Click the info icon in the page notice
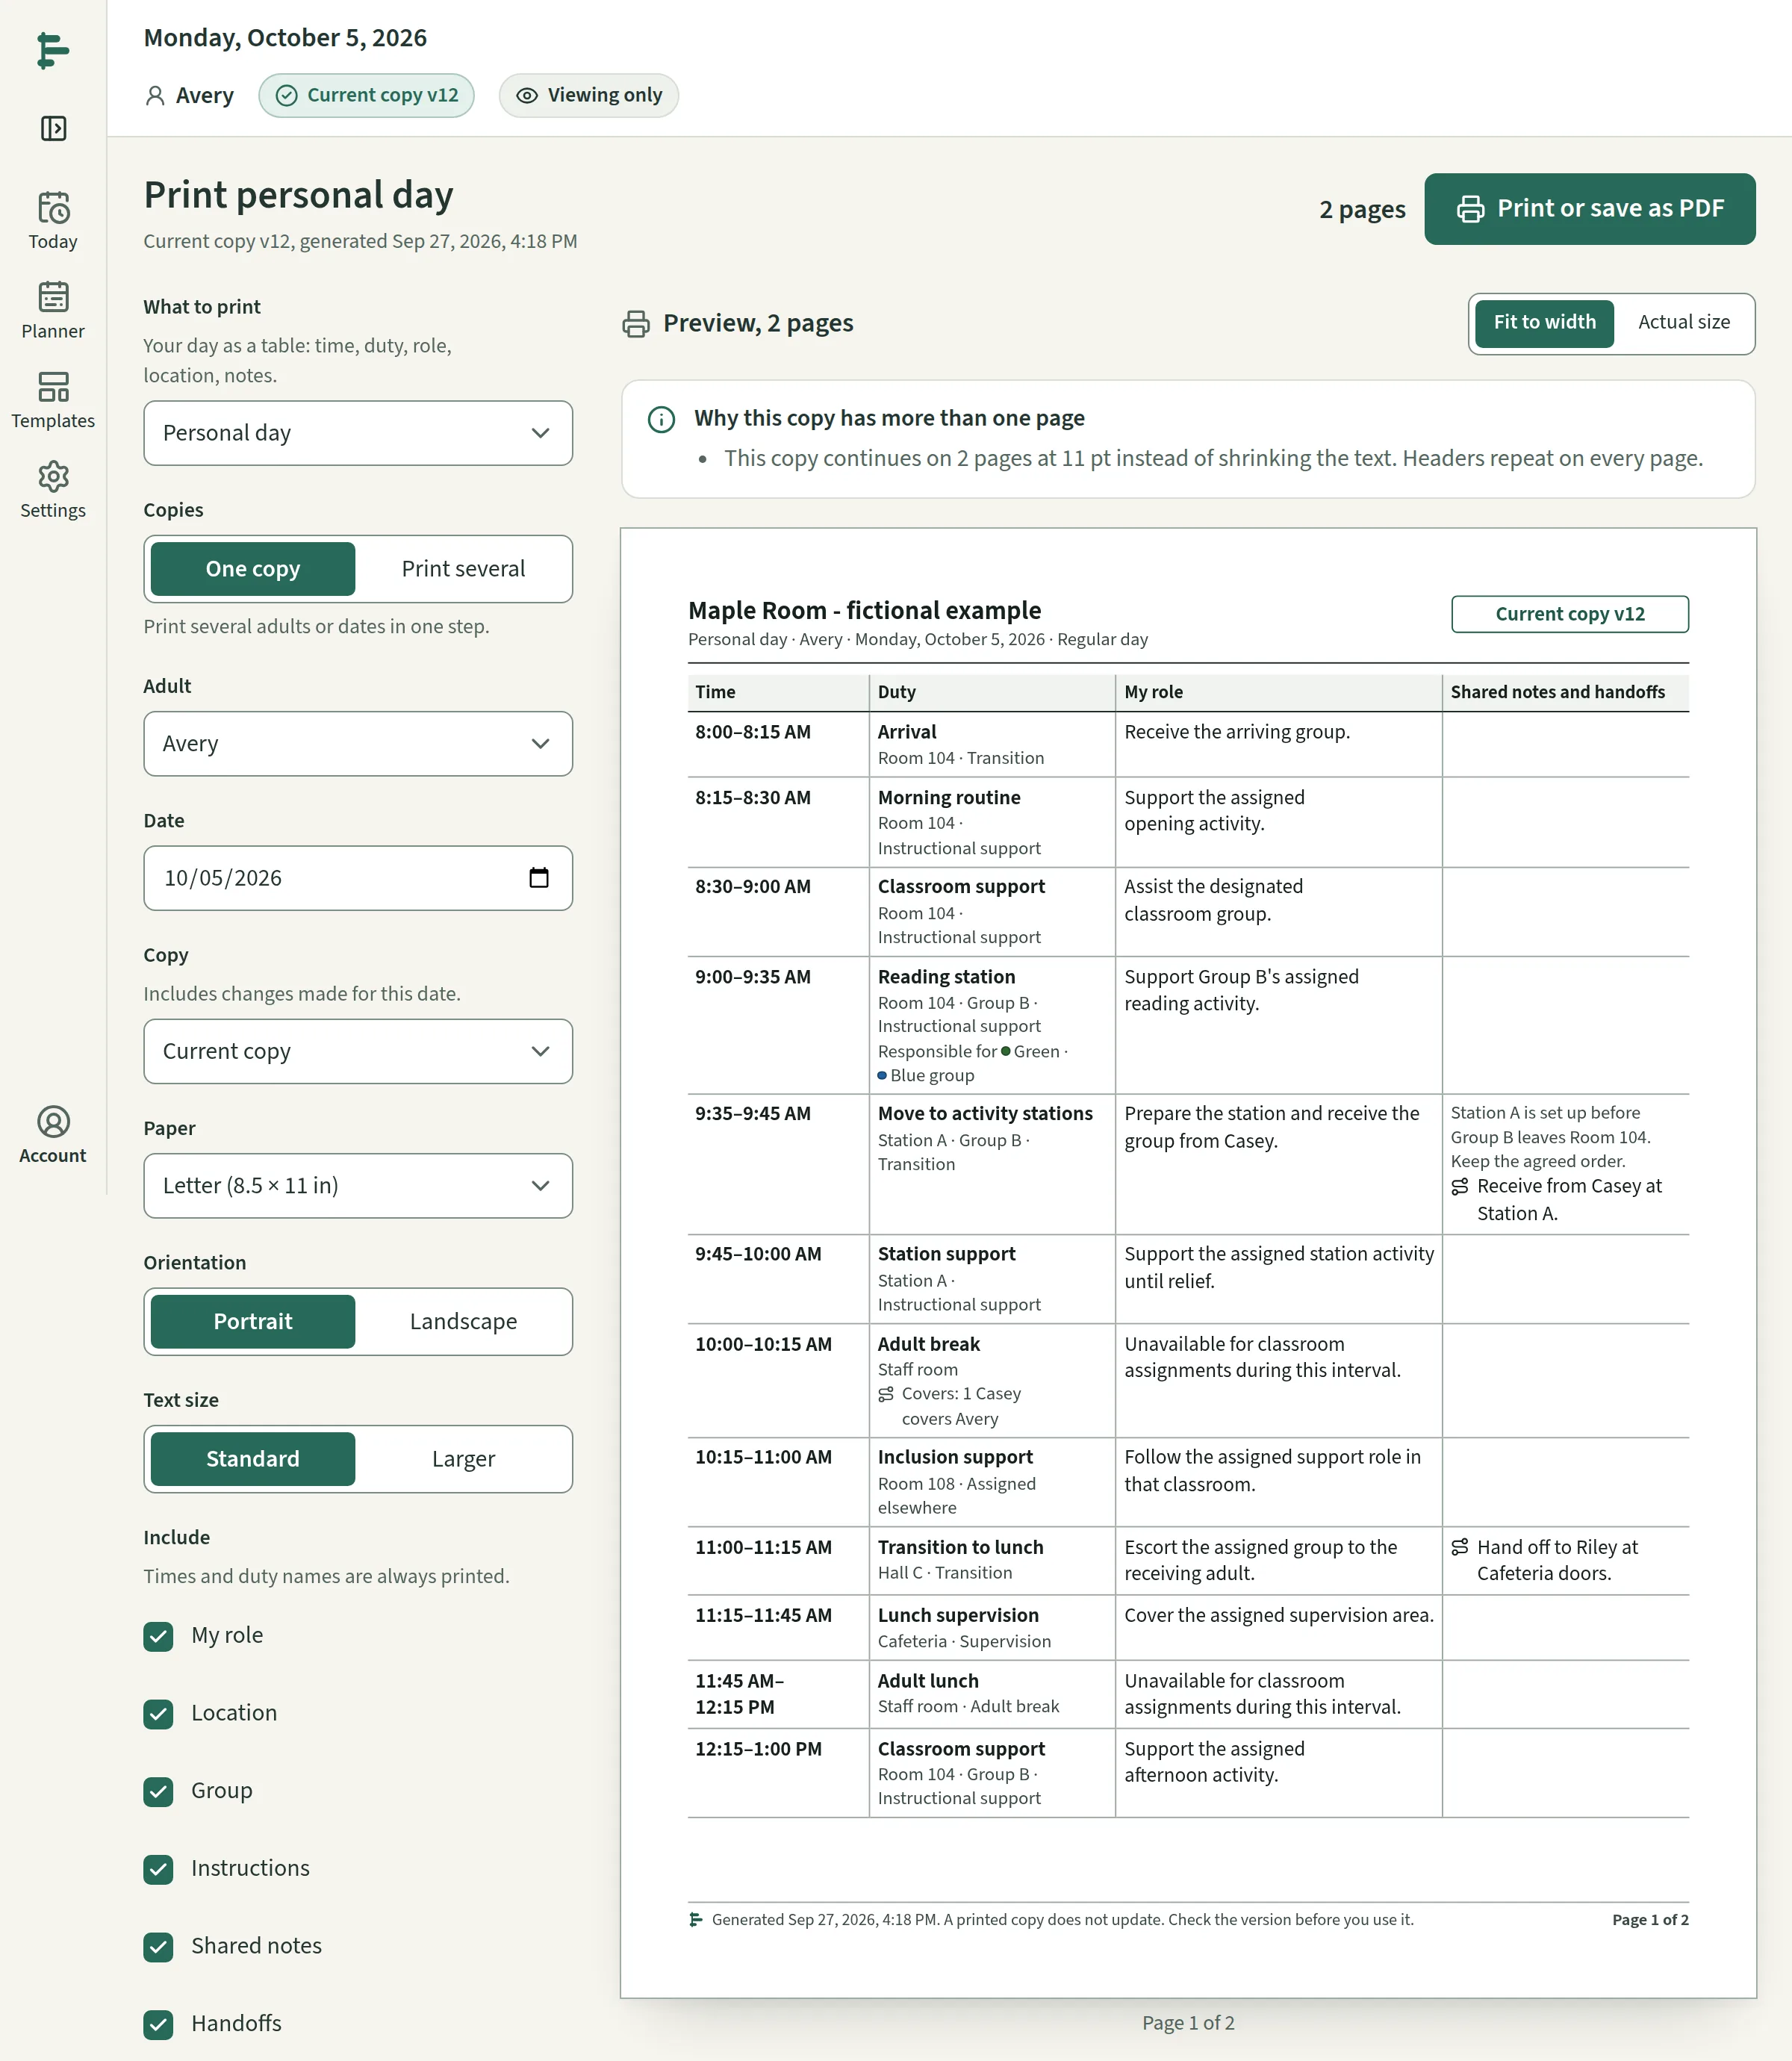Image resolution: width=1792 pixels, height=2061 pixels. (661, 419)
